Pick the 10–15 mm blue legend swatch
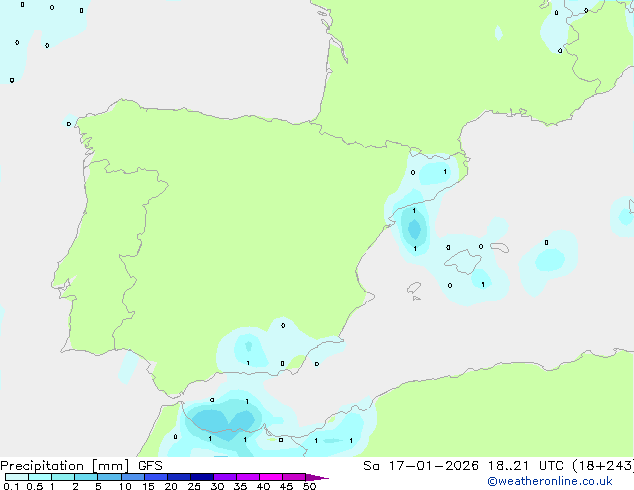Image resolution: width=634 pixels, height=490 pixels. pos(132,477)
